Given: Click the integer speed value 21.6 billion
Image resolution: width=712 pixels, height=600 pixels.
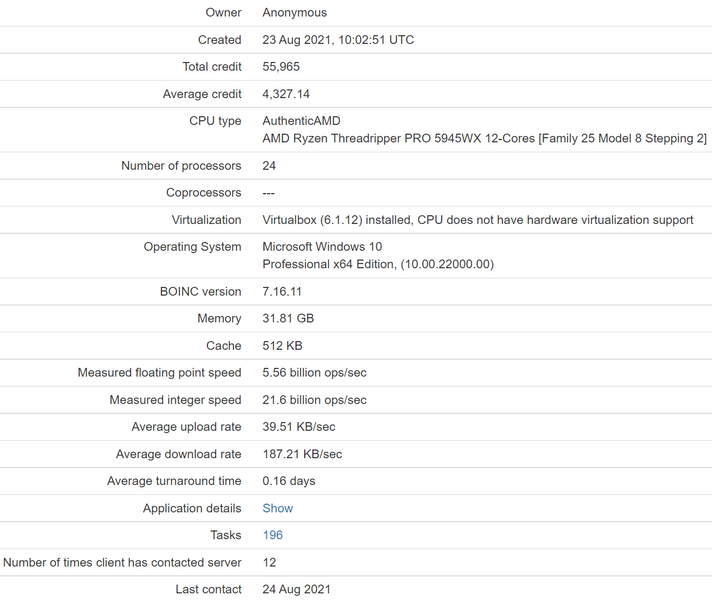Looking at the screenshot, I should pos(314,400).
